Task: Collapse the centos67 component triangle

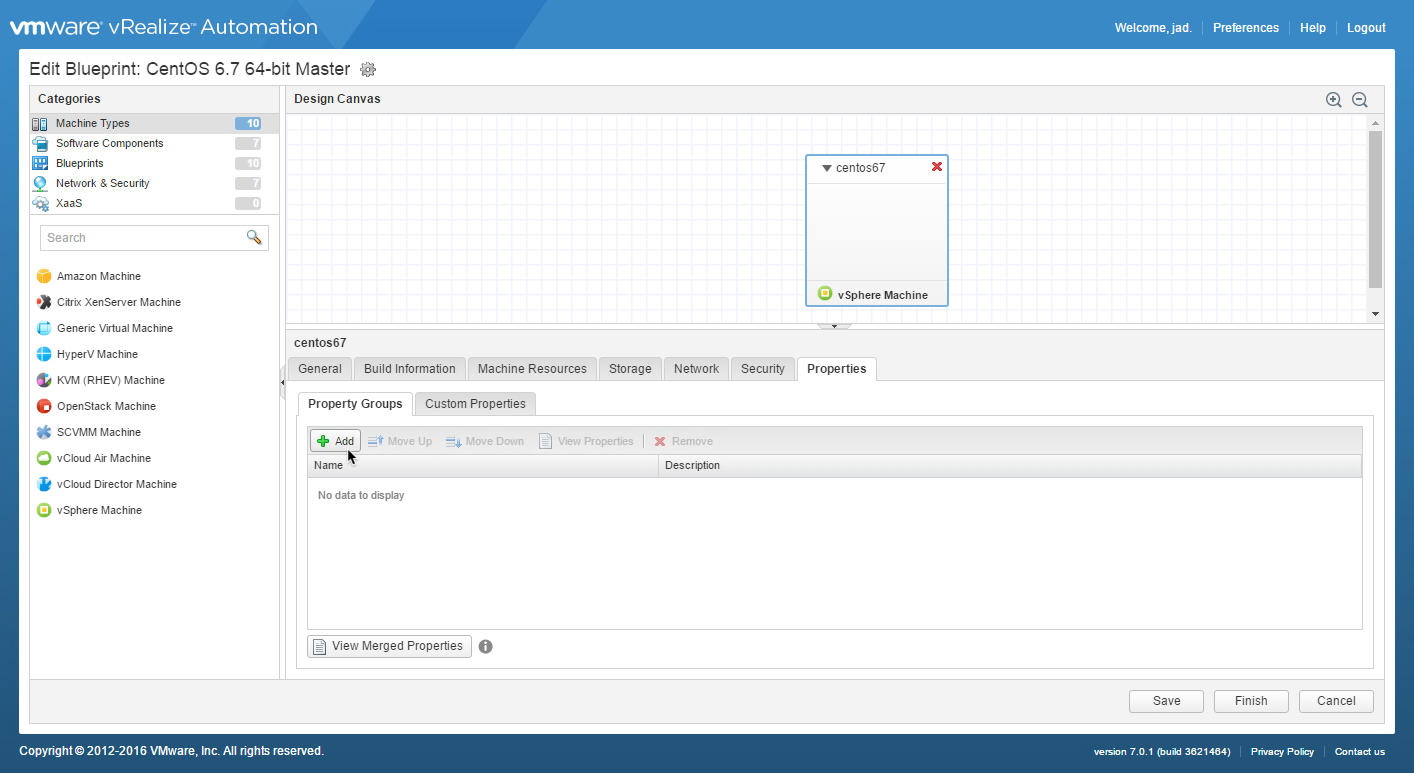Action: [827, 168]
